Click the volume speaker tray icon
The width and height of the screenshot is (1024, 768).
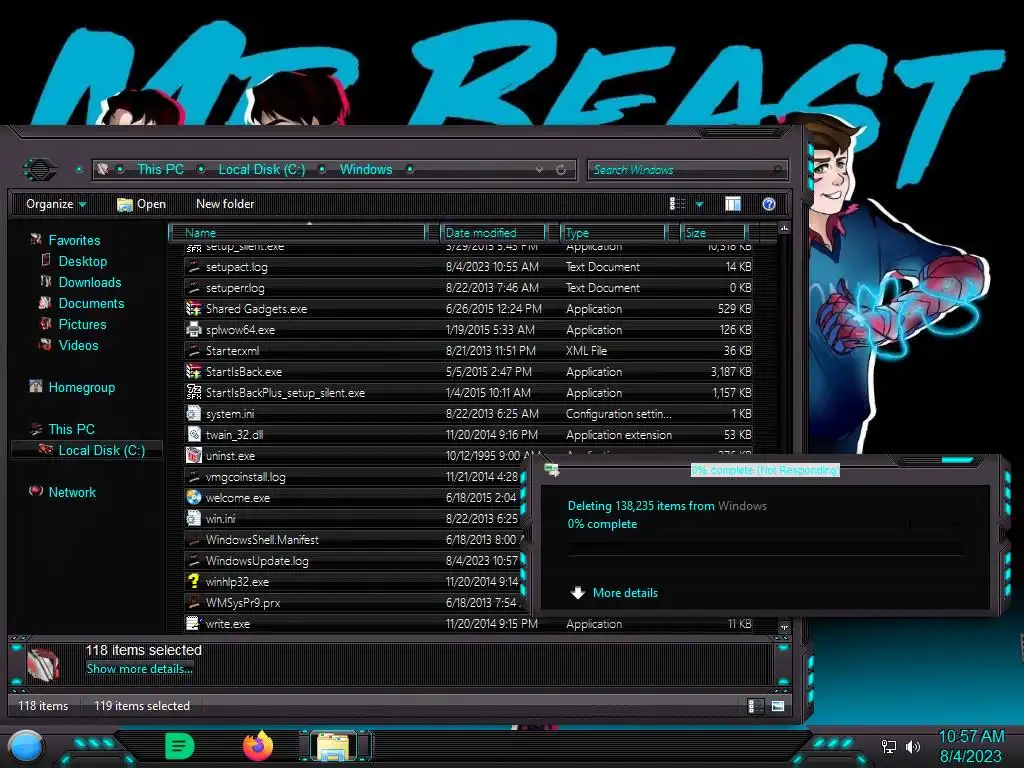(912, 746)
